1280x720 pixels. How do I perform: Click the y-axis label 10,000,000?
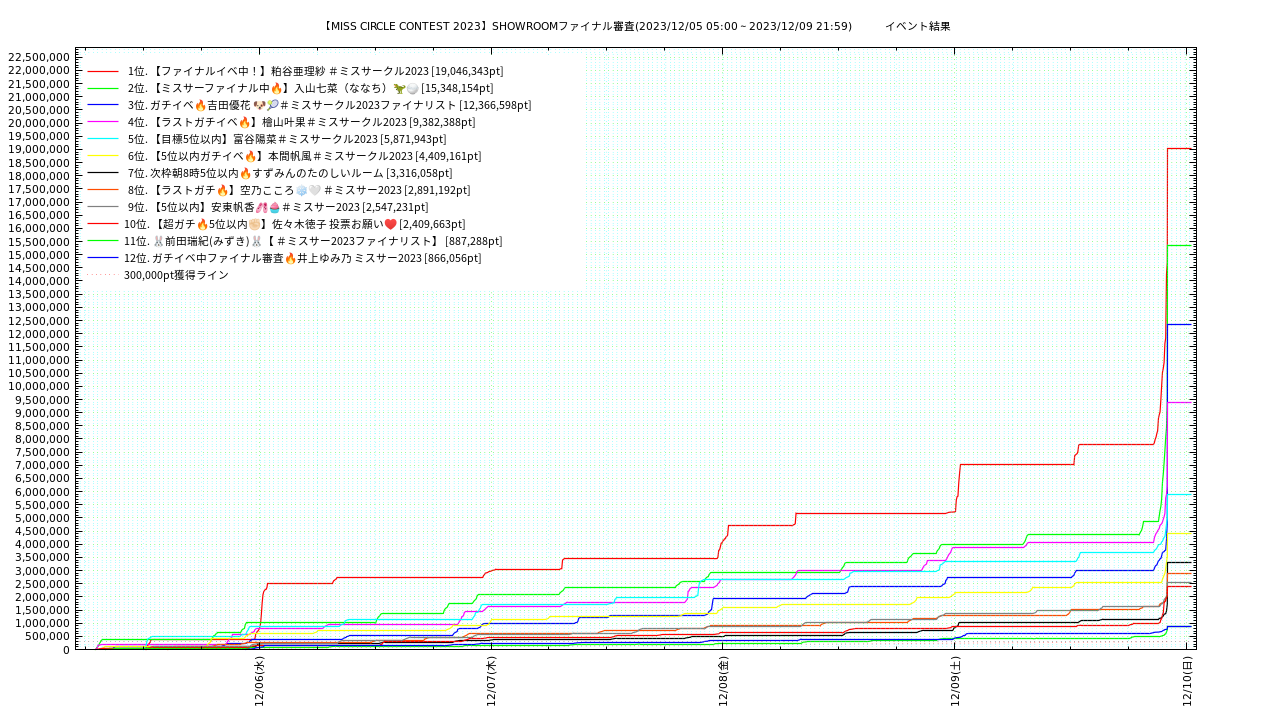point(39,387)
